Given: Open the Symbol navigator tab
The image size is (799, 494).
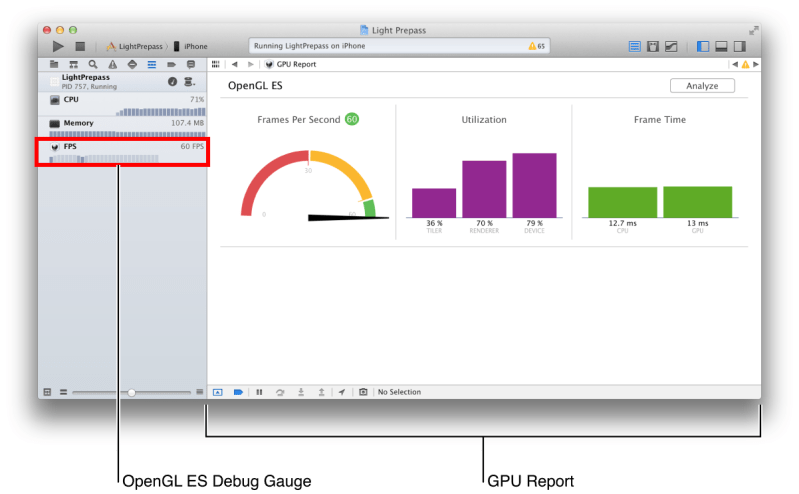Looking at the screenshot, I should click(x=73, y=64).
